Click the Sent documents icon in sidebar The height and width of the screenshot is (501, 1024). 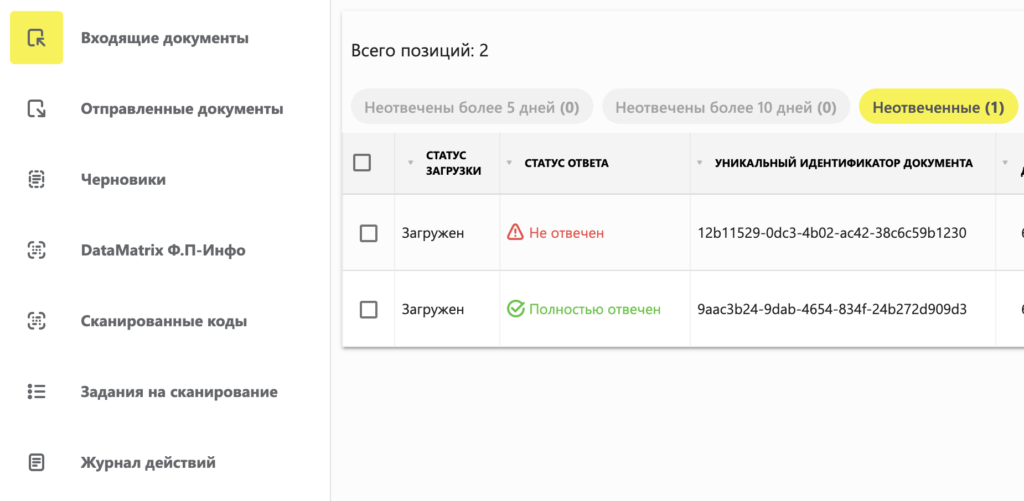[x=36, y=109]
